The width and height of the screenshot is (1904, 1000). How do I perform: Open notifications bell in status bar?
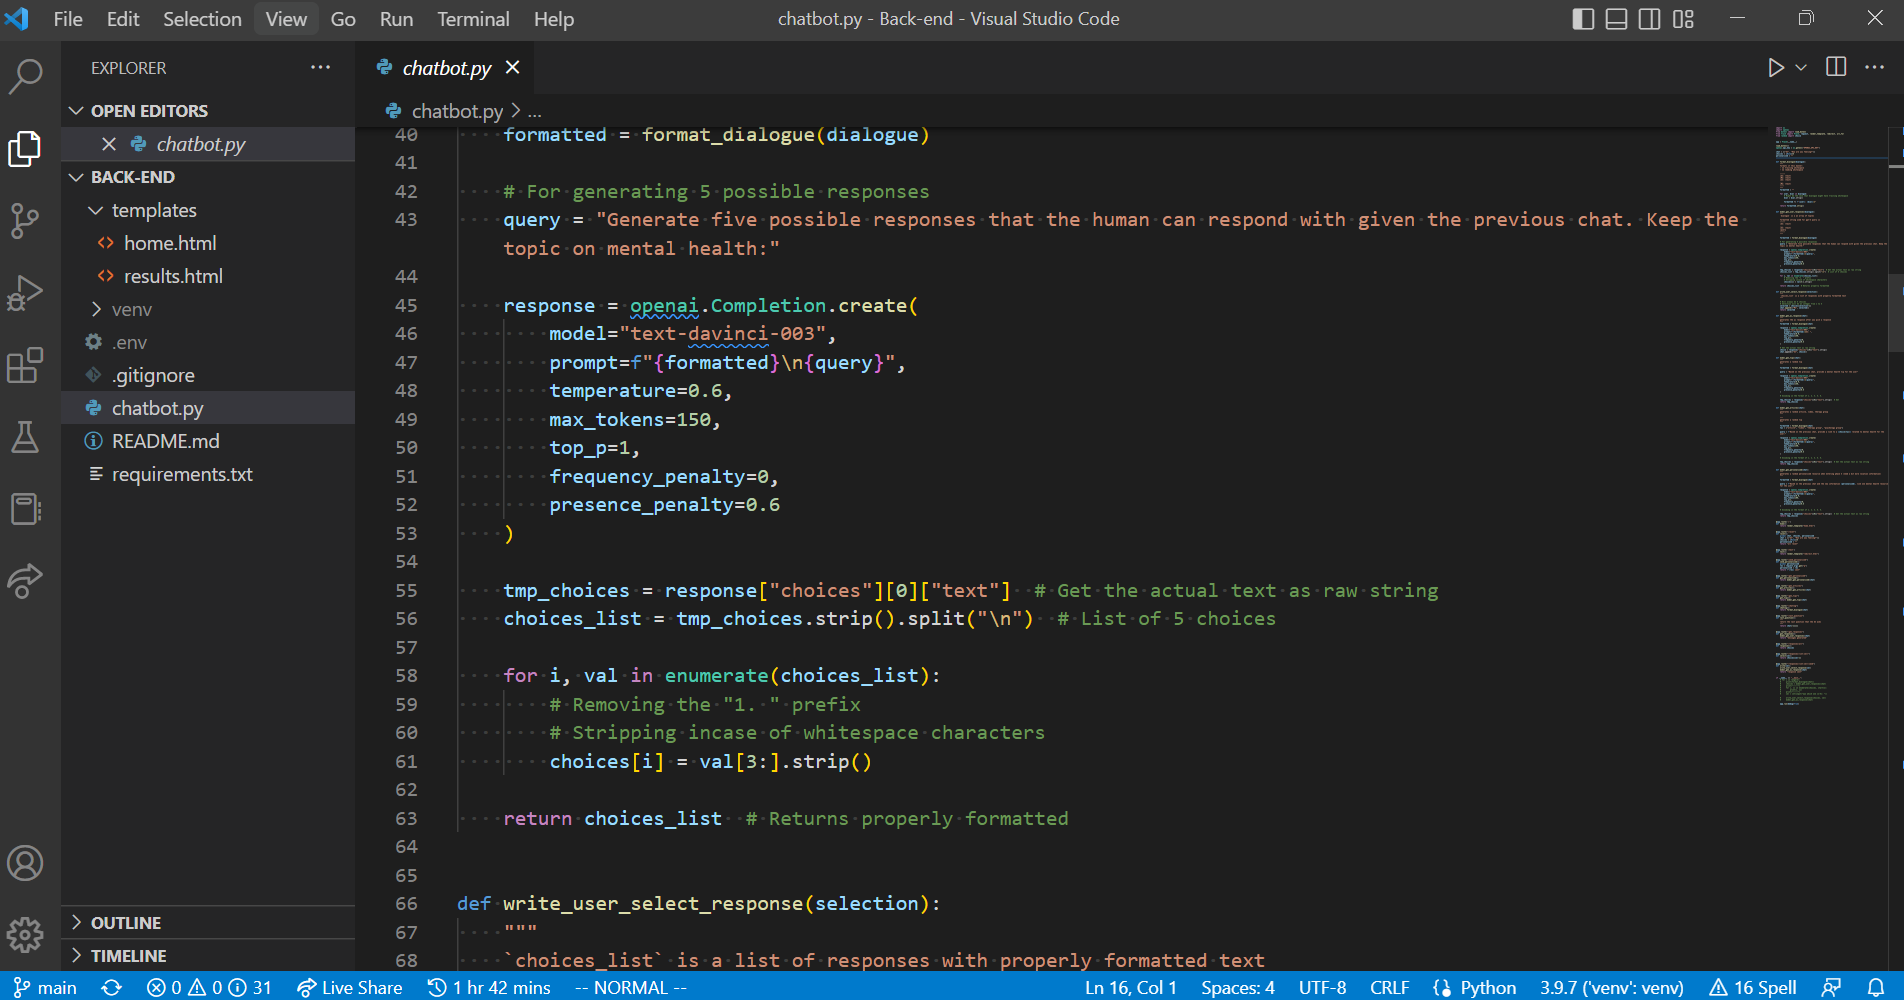tap(1876, 987)
